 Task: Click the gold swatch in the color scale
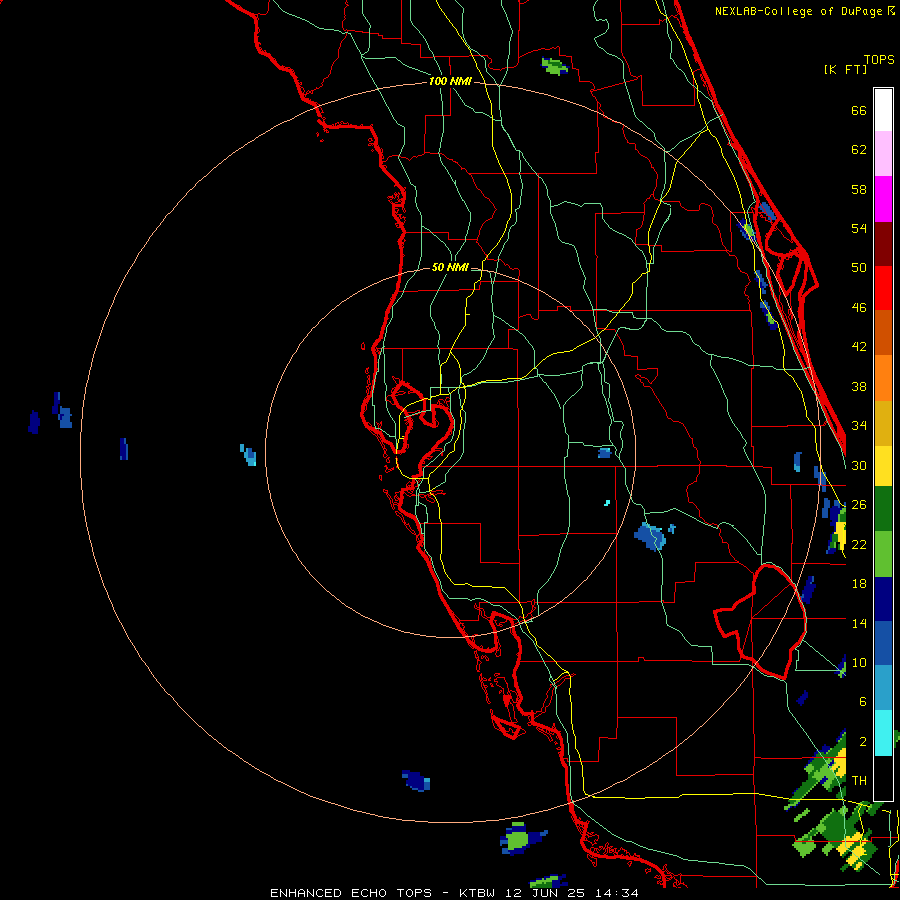(x=883, y=423)
